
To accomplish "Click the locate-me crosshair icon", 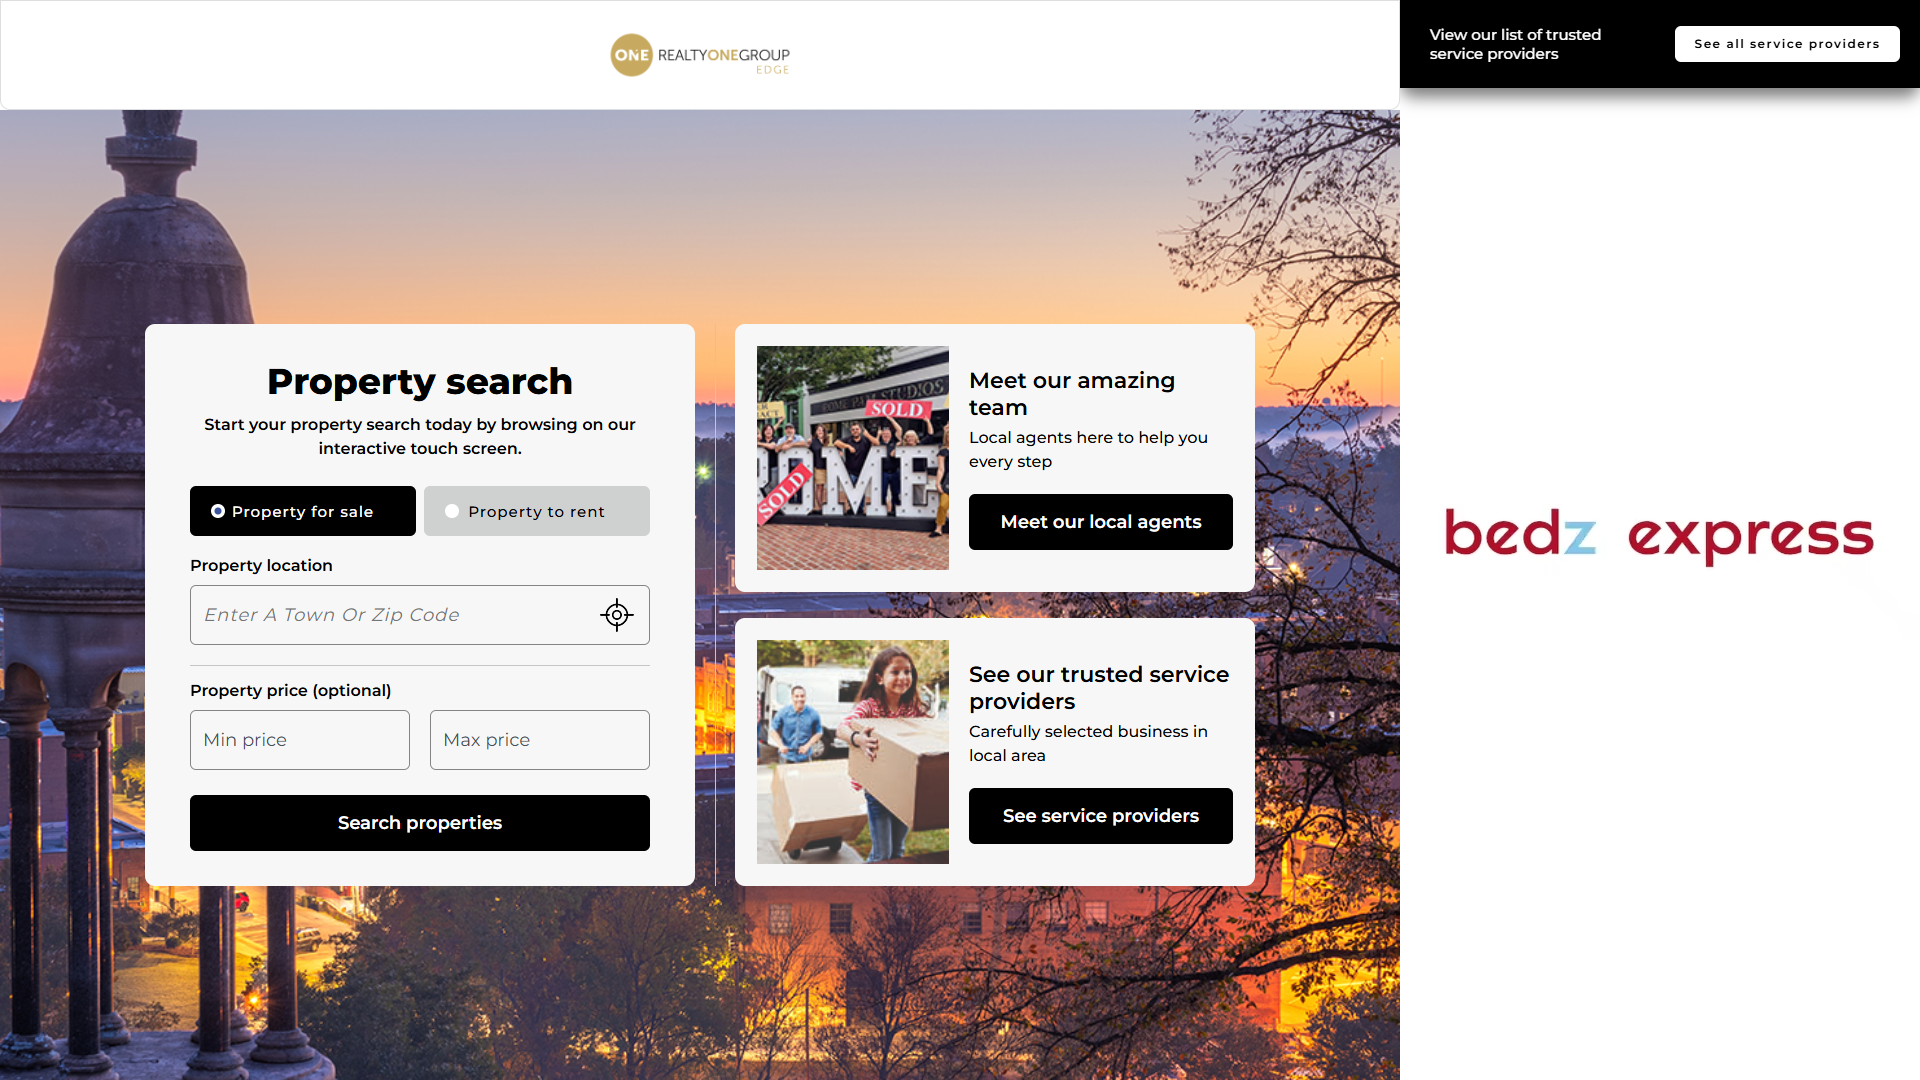I will coord(617,615).
